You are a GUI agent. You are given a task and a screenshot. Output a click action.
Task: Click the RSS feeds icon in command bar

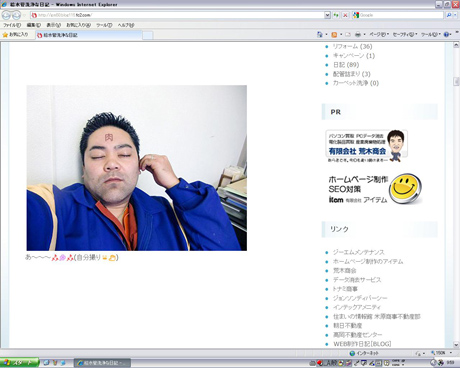pyautogui.click(x=334, y=35)
